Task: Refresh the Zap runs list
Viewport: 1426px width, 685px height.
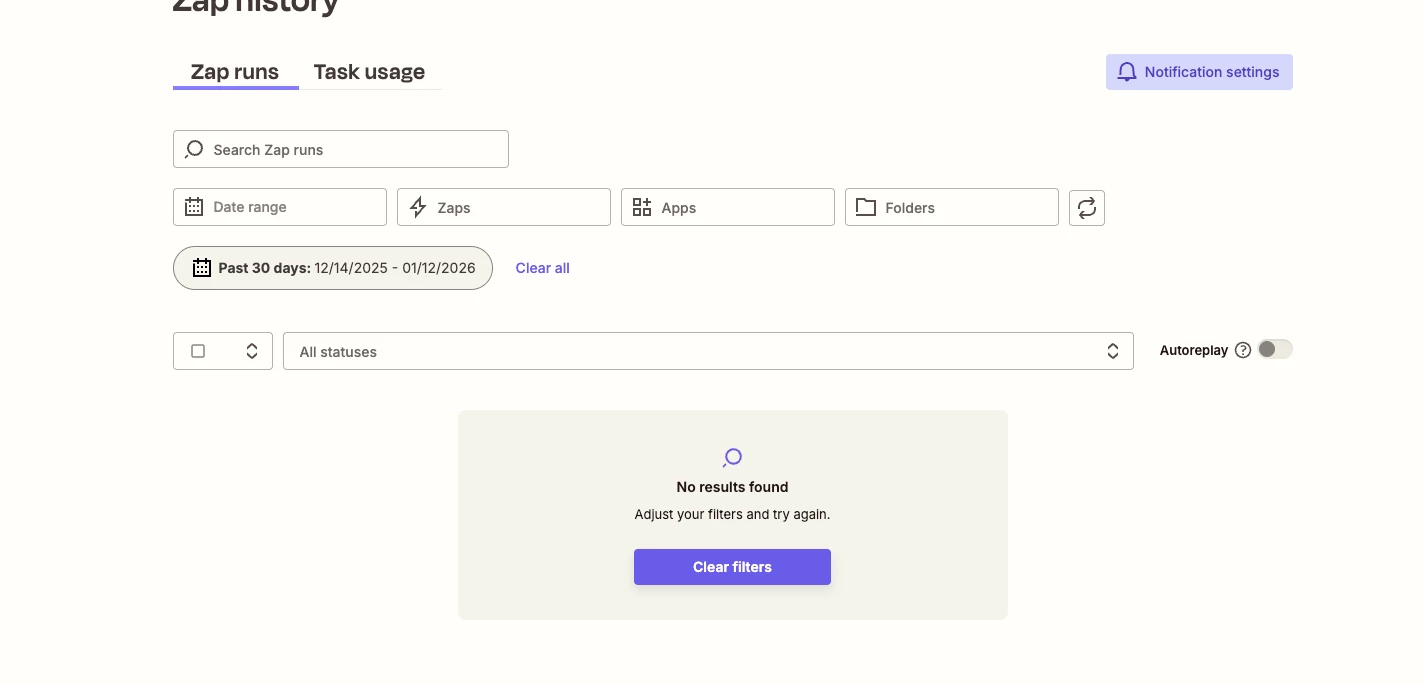Action: point(1087,207)
